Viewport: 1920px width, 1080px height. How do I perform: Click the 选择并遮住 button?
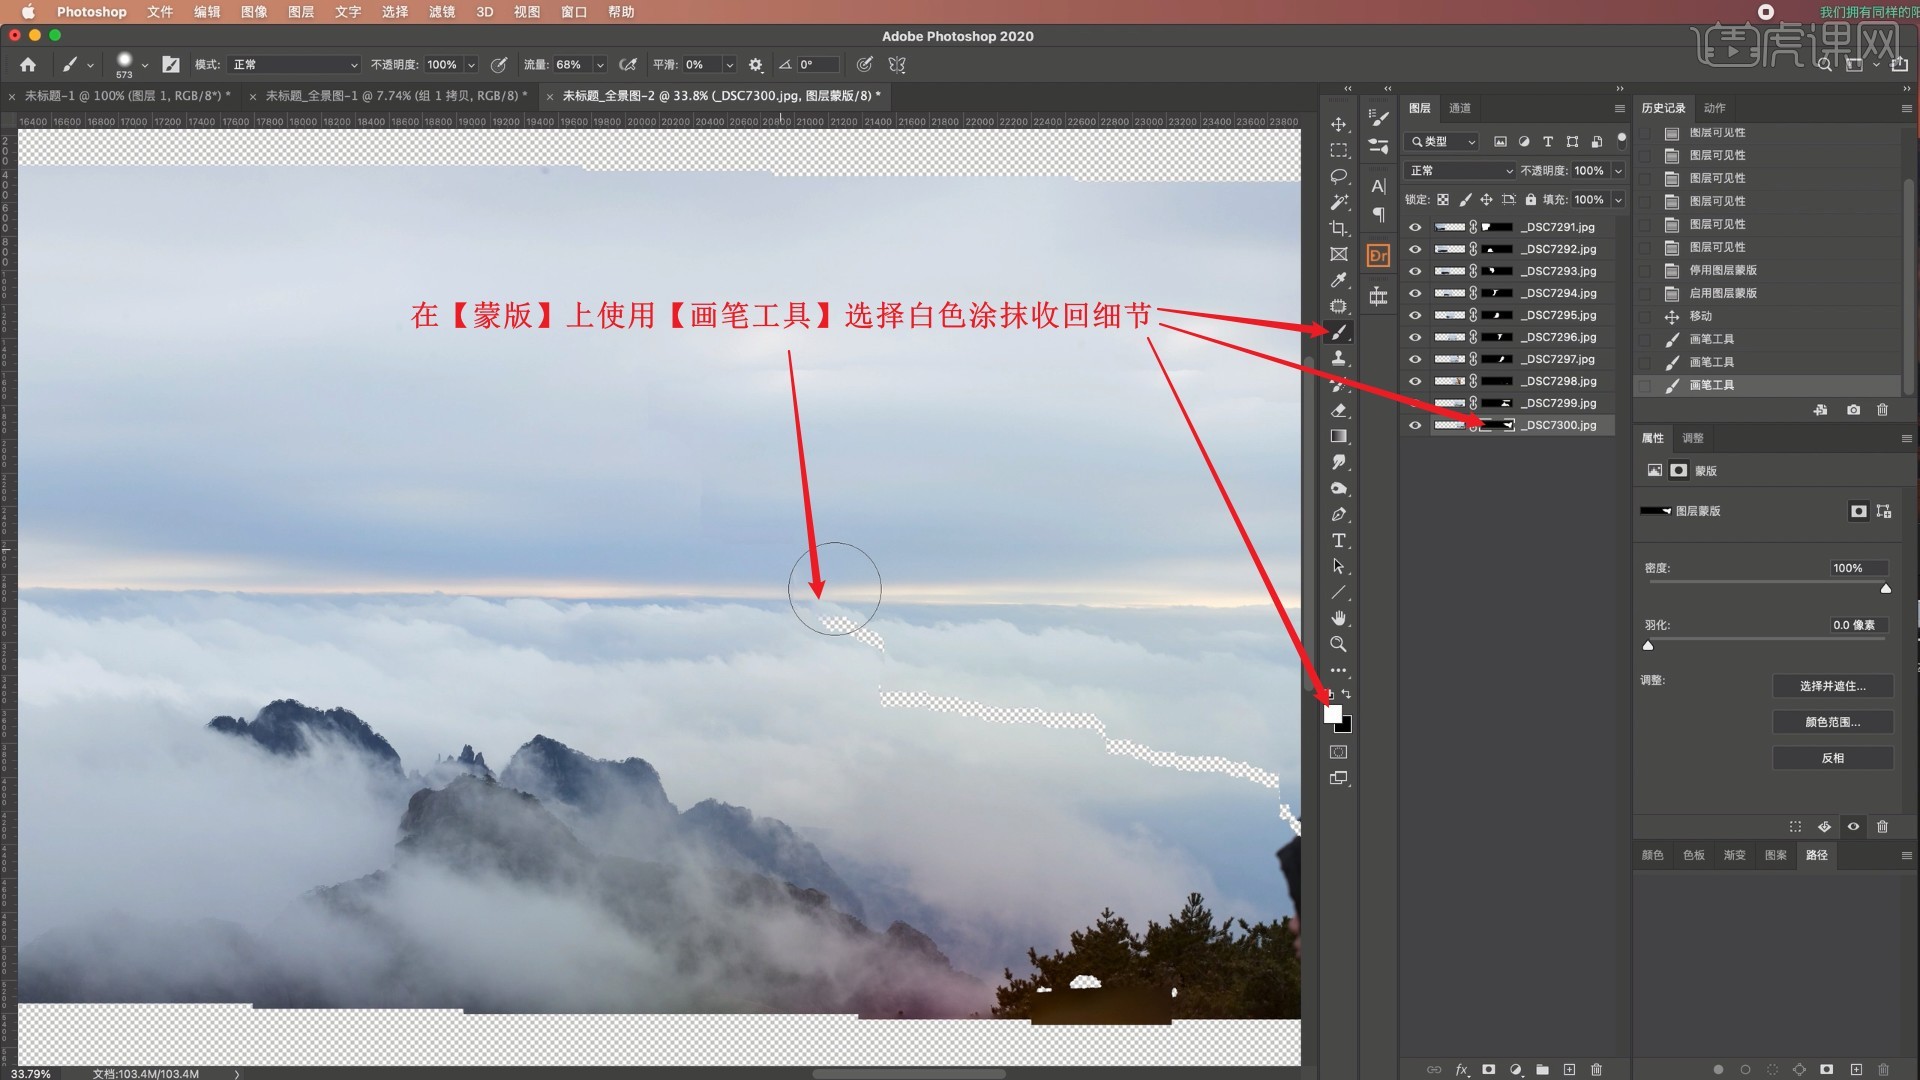coord(1832,686)
